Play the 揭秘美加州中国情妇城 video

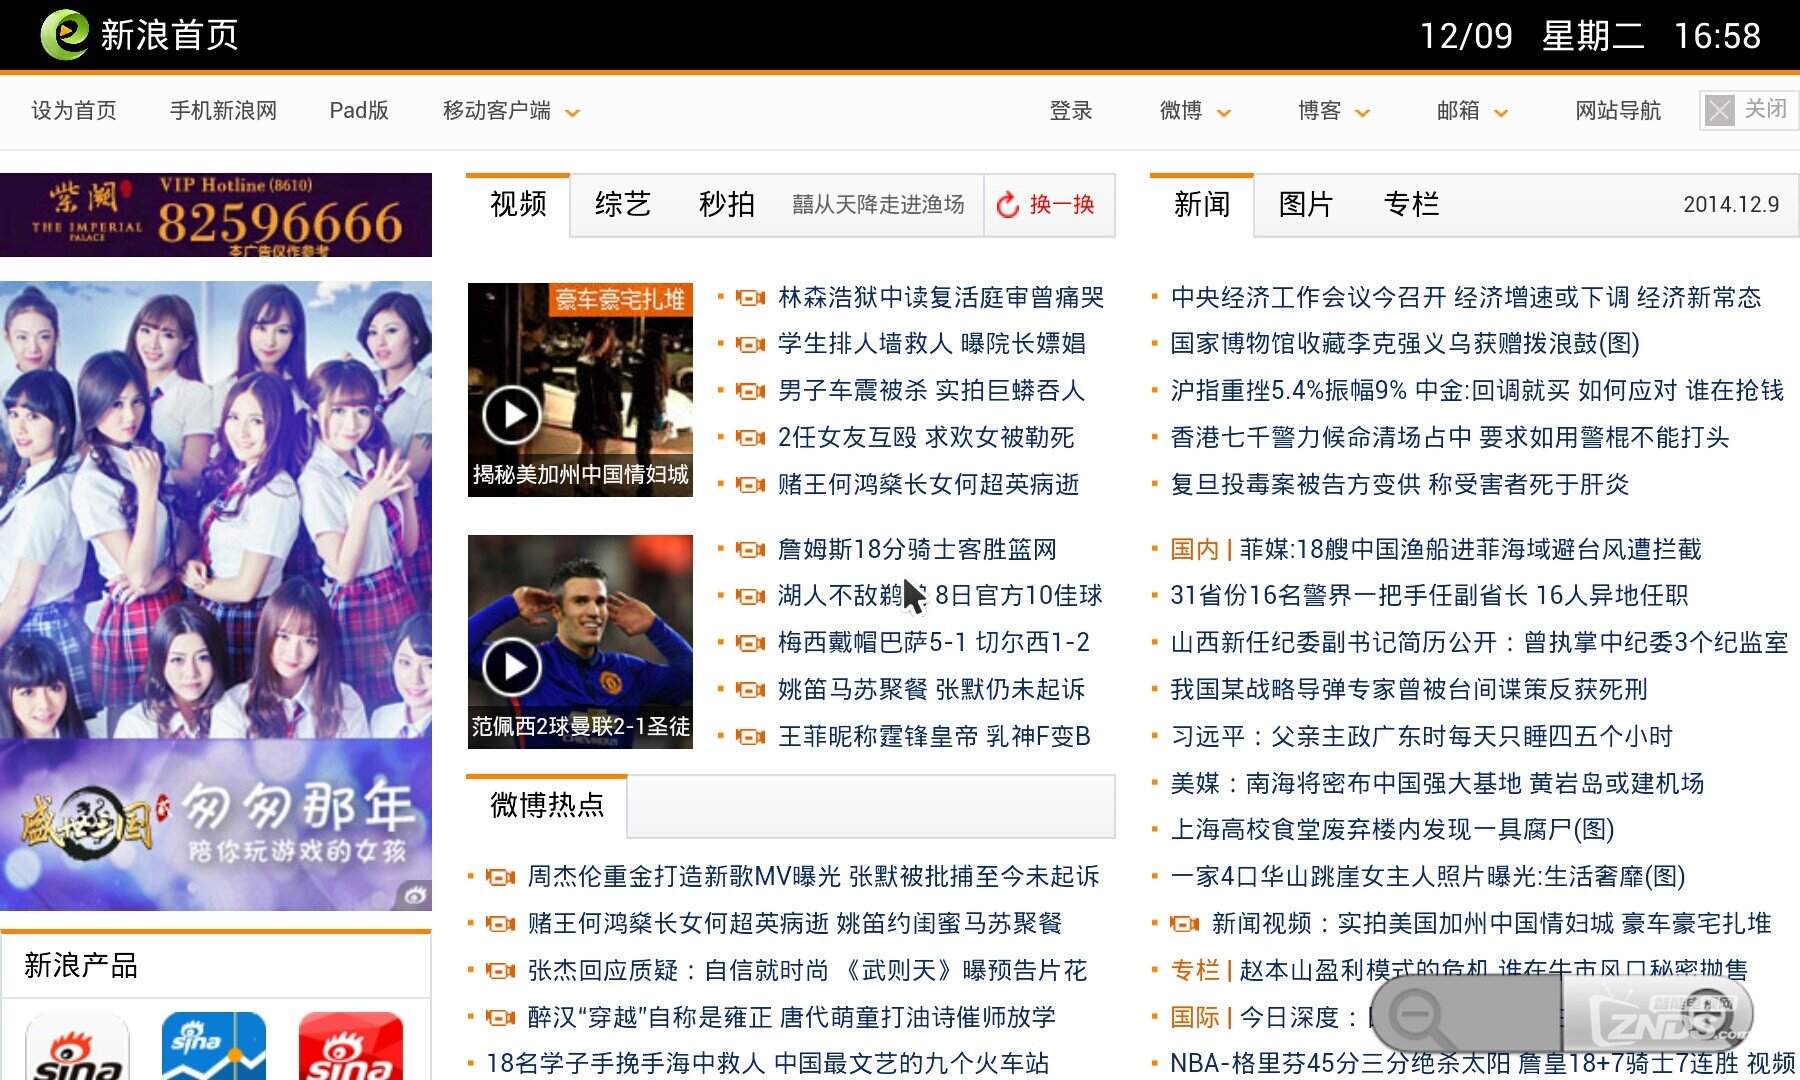point(512,414)
